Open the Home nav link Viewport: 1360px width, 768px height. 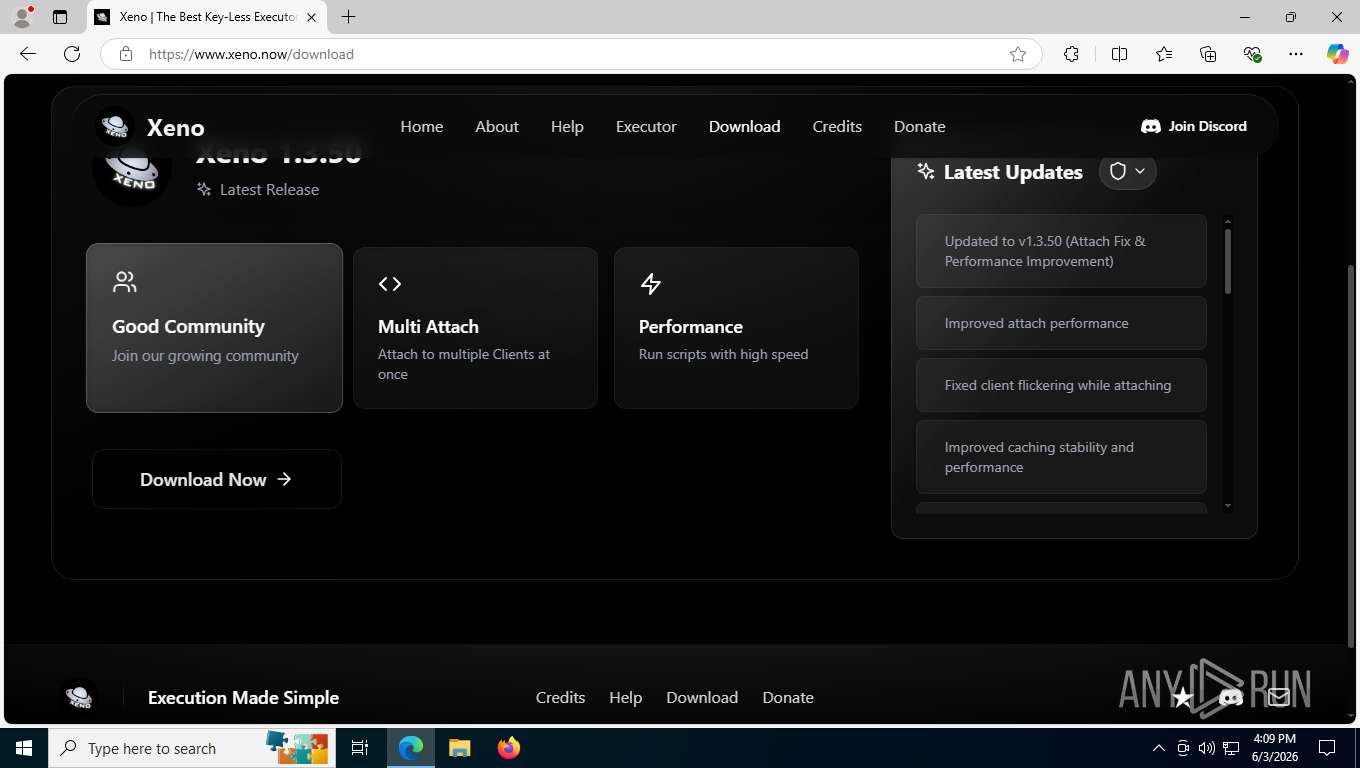(x=421, y=126)
